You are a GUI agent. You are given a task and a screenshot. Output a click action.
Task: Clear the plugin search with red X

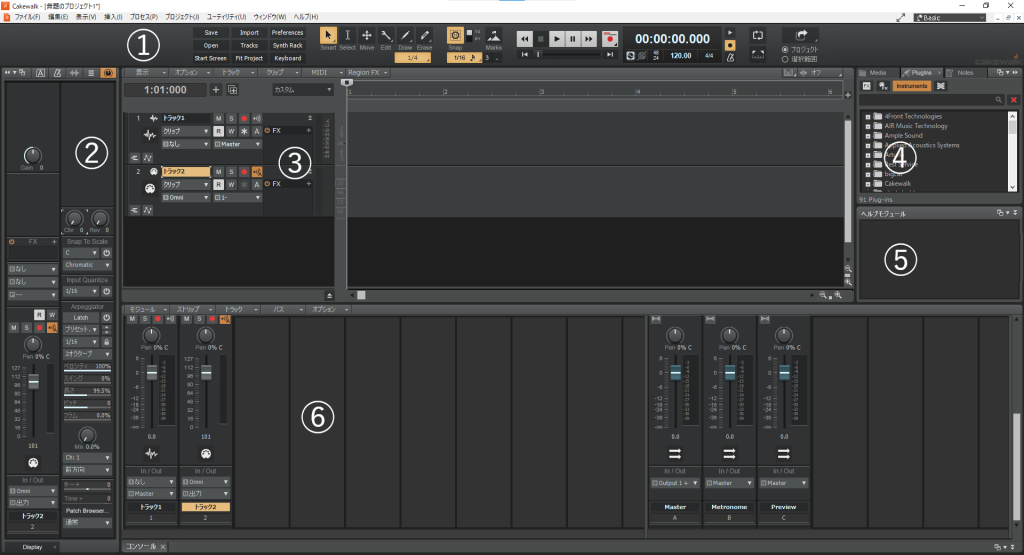tap(1014, 100)
